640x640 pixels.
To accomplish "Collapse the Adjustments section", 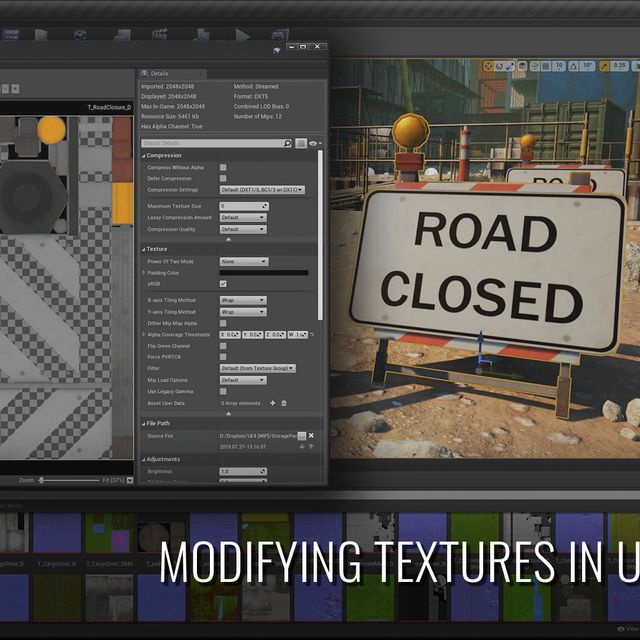I will [144, 460].
